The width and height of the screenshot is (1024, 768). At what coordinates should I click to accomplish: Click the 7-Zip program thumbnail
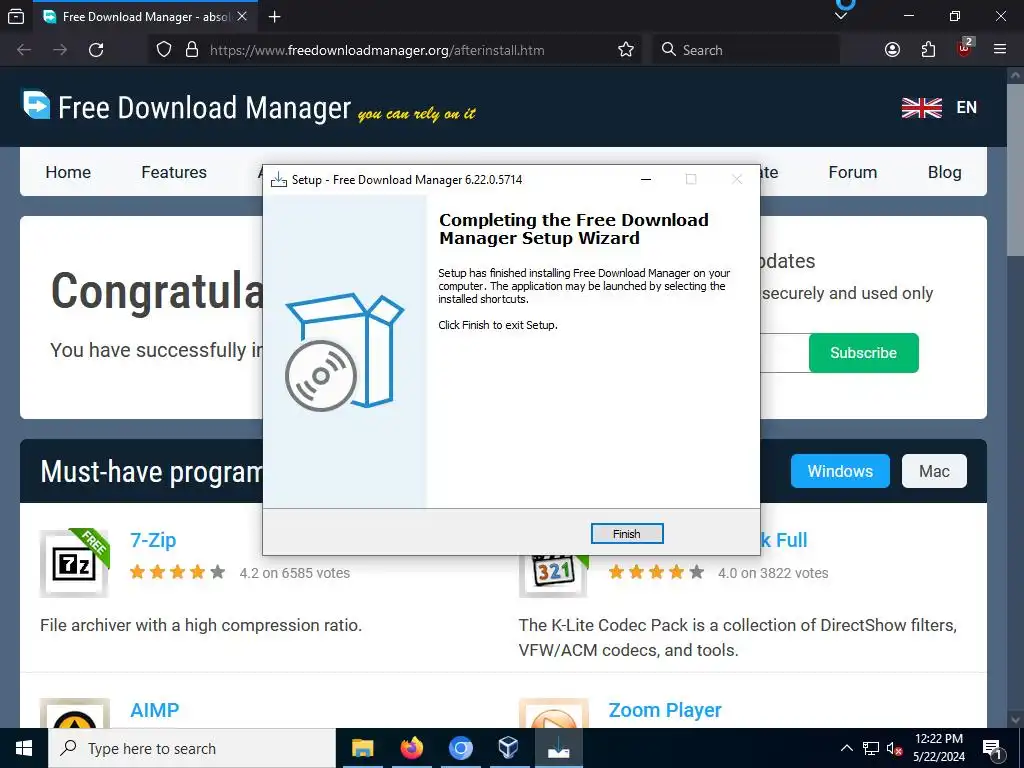[74, 563]
